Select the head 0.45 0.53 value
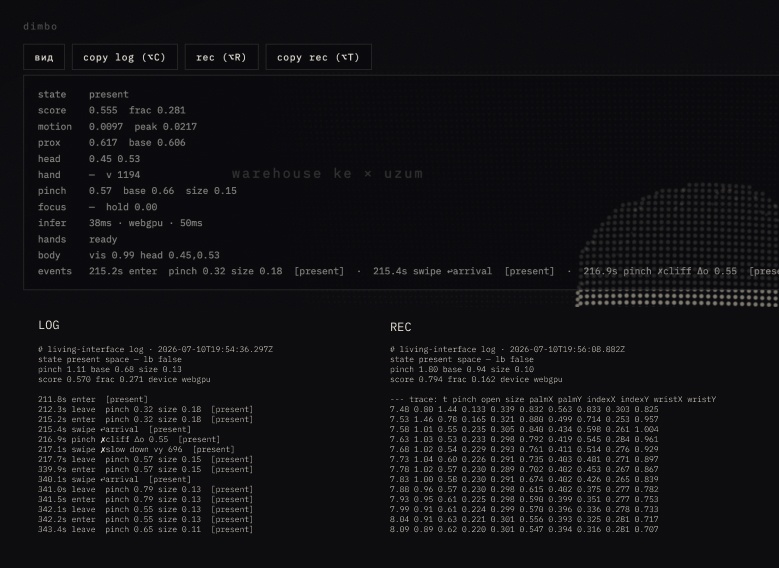Image resolution: width=779 pixels, height=568 pixels. tap(115, 159)
